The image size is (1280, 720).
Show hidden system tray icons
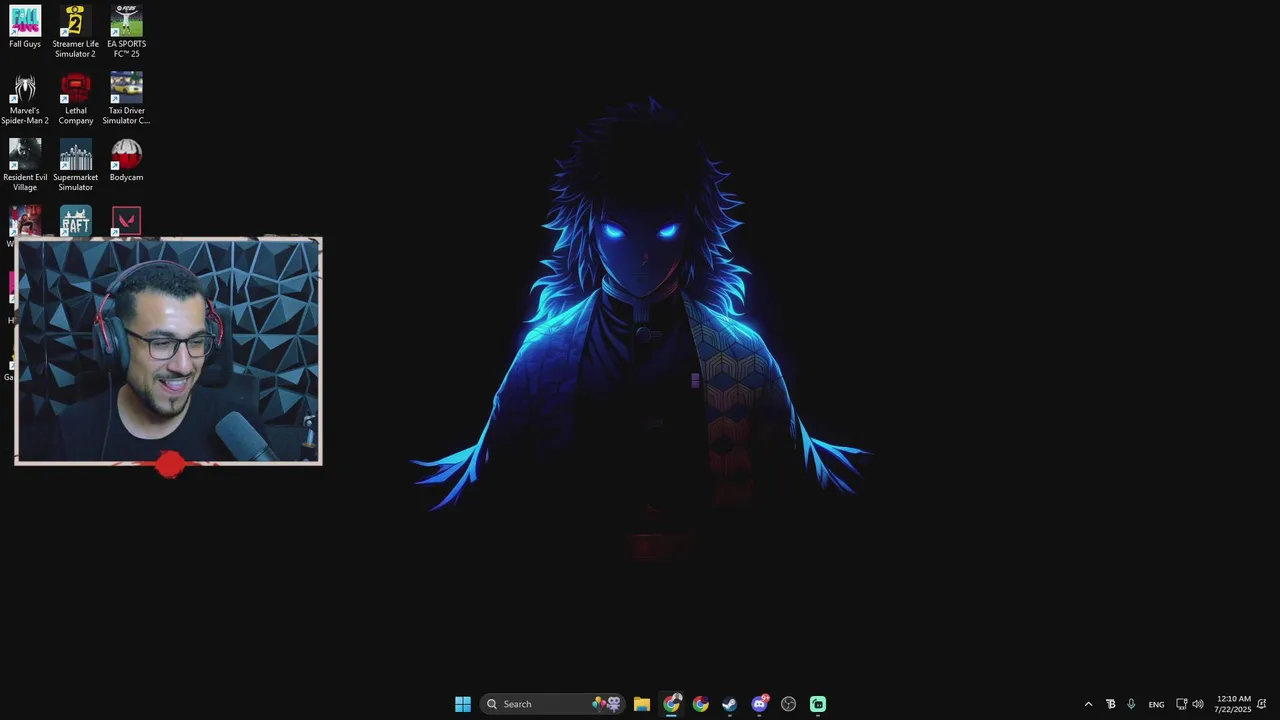pyautogui.click(x=1089, y=704)
